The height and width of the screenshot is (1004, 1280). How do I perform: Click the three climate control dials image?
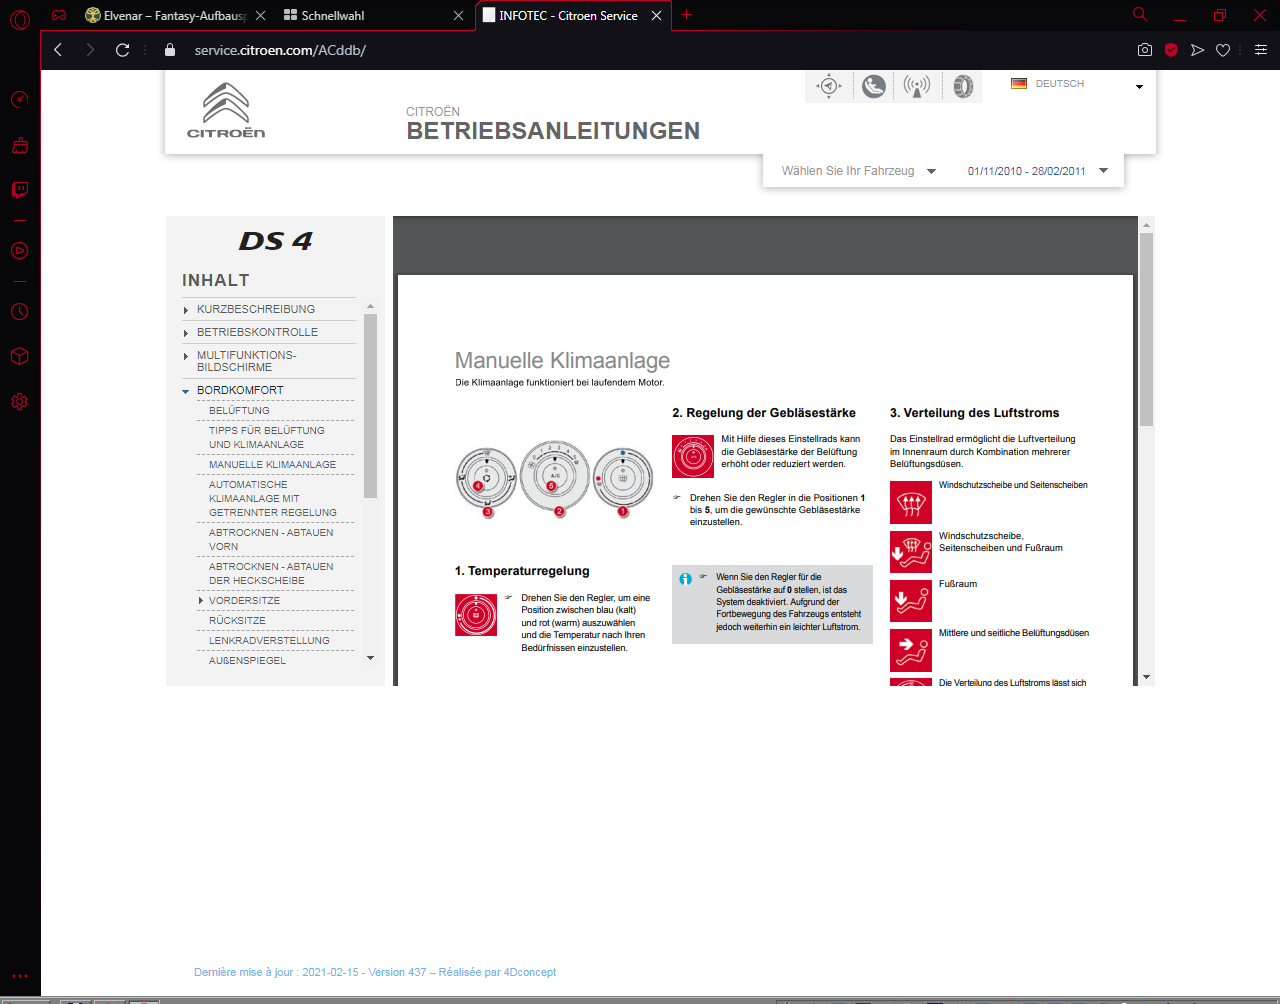[x=555, y=479]
